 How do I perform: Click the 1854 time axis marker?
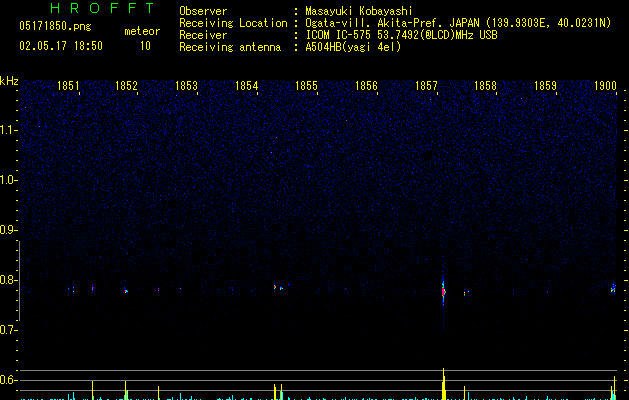pos(246,86)
